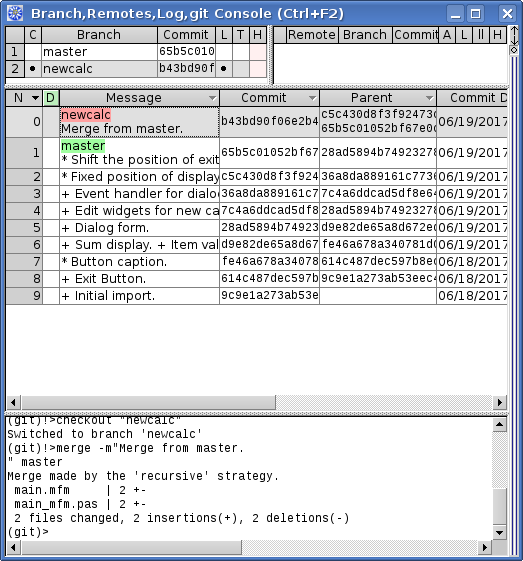523x561 pixels.
Task: Click the (git)> console prompt input line
Action: [249, 532]
